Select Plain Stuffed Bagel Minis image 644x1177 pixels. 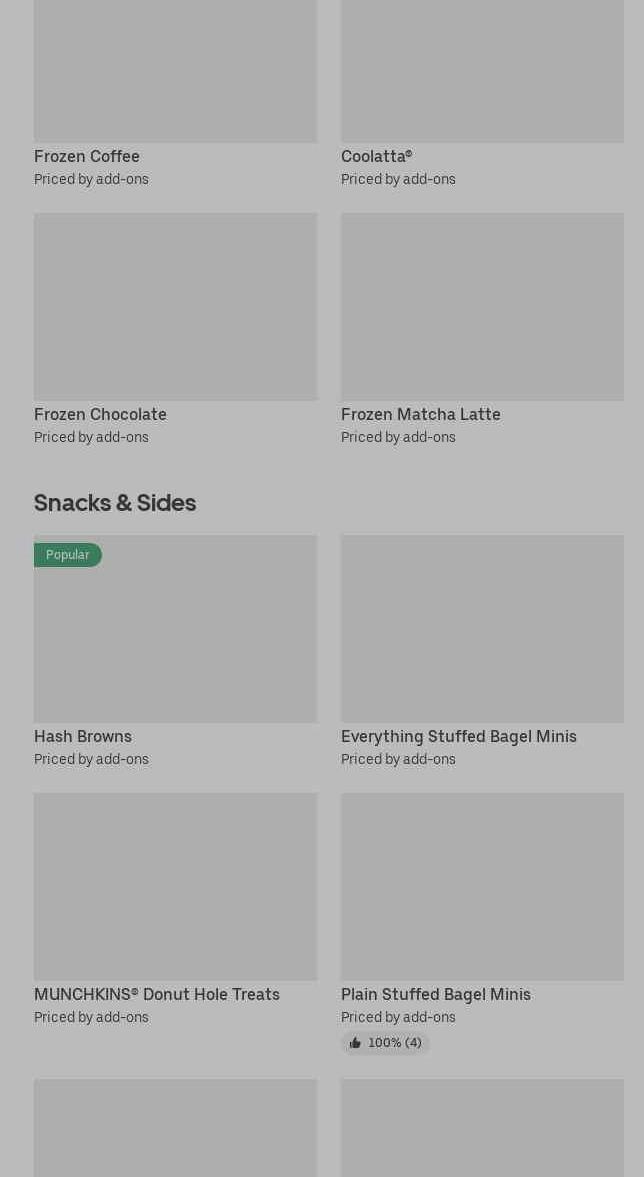point(482,886)
